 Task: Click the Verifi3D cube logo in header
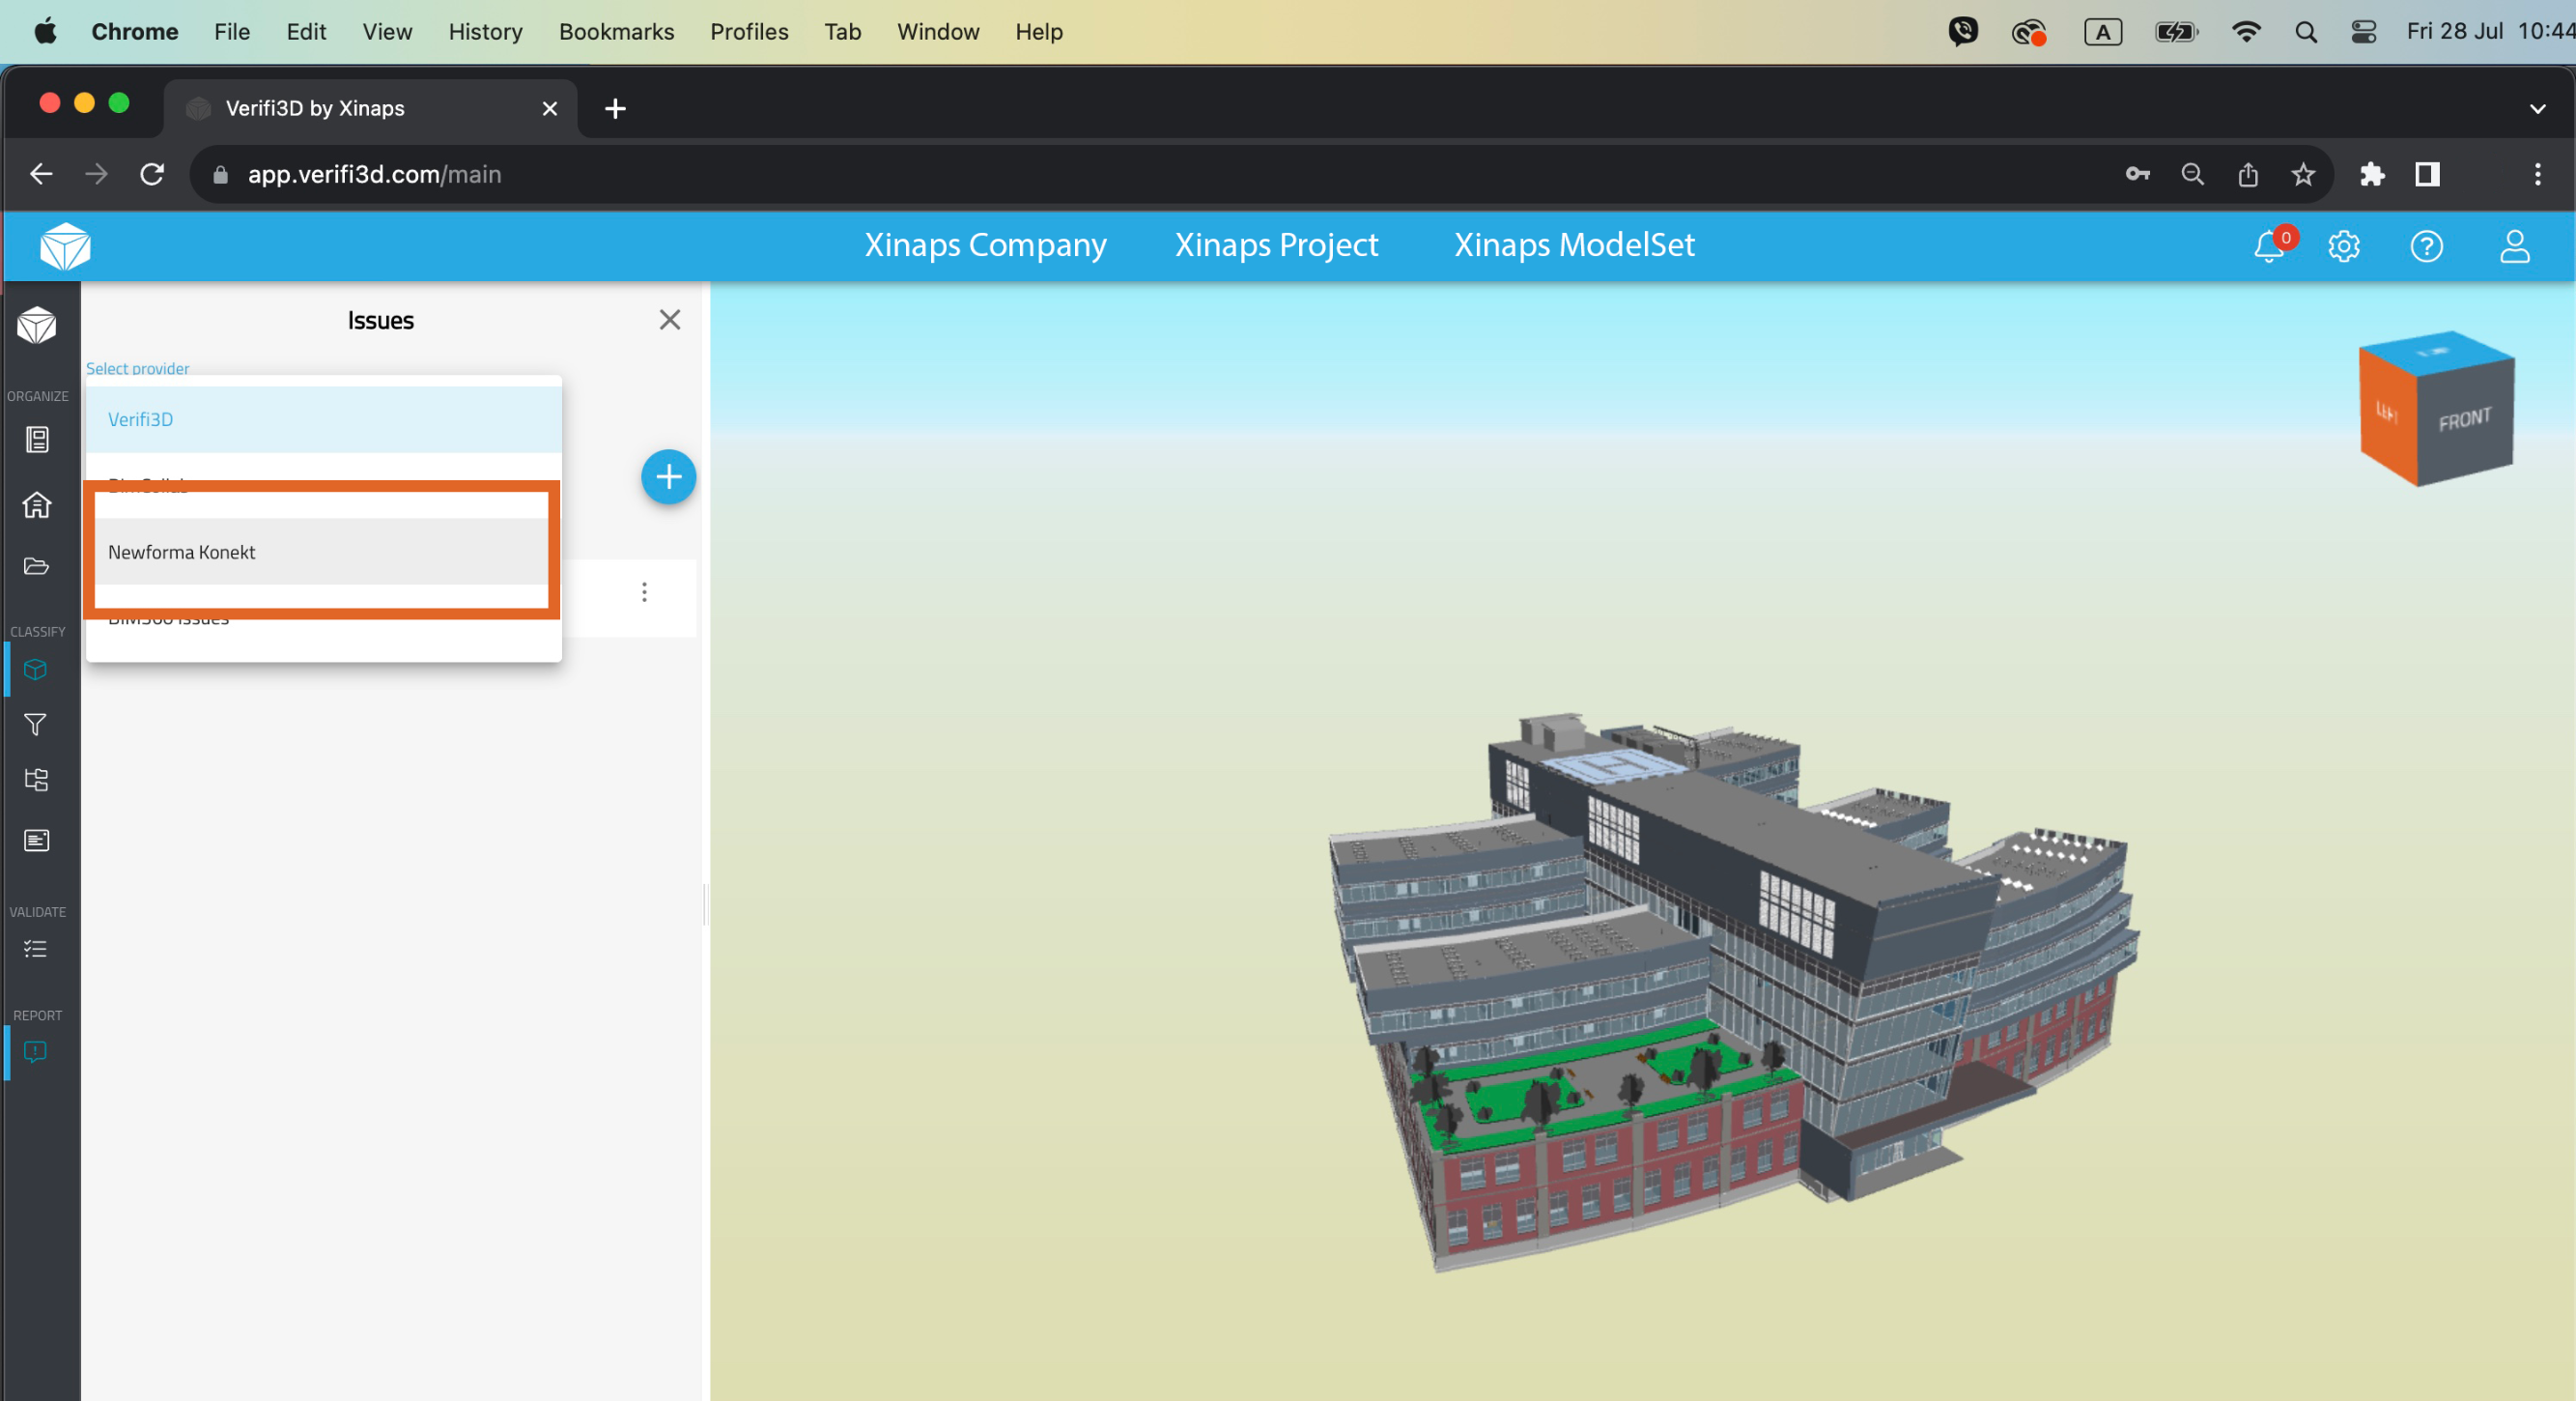(65, 246)
